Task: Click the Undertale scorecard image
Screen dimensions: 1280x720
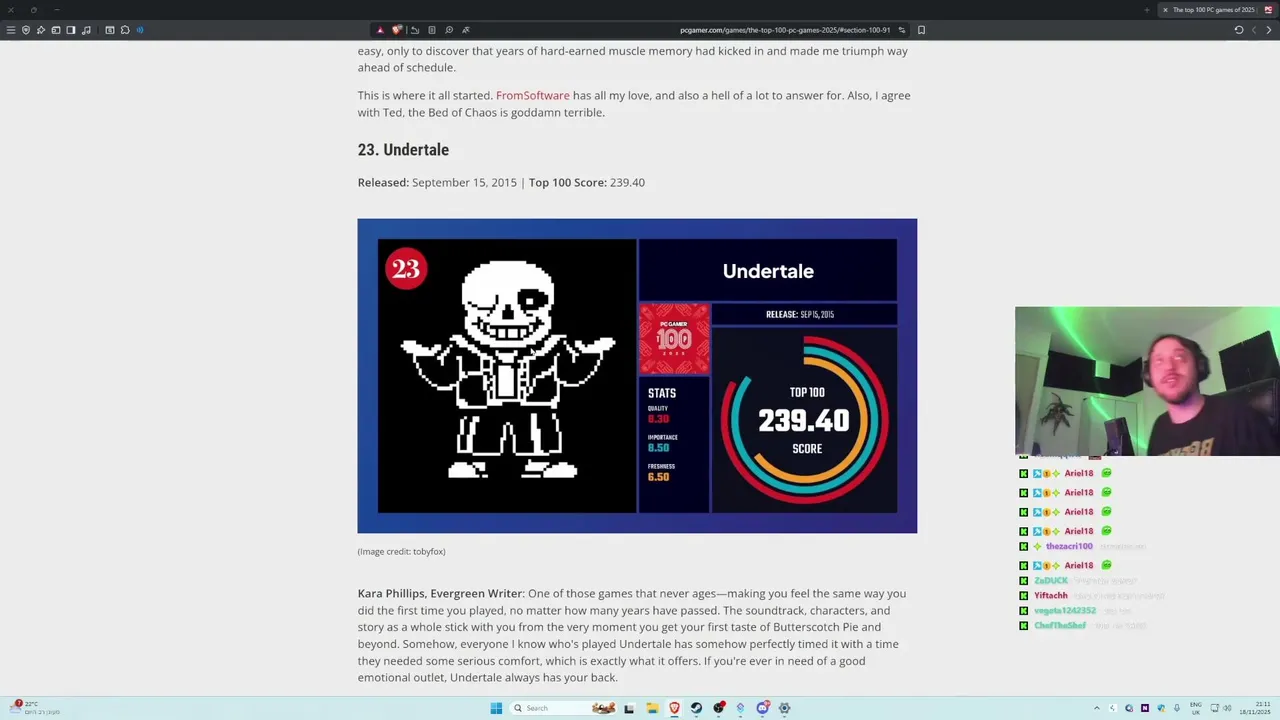Action: pos(637,375)
